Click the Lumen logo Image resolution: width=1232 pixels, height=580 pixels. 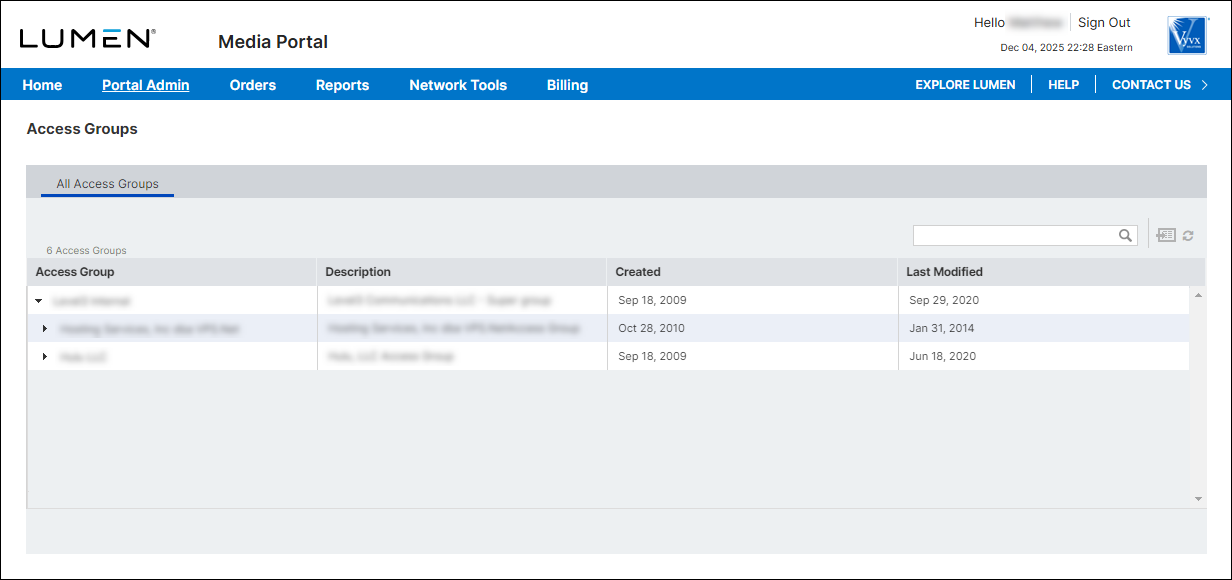(x=87, y=39)
